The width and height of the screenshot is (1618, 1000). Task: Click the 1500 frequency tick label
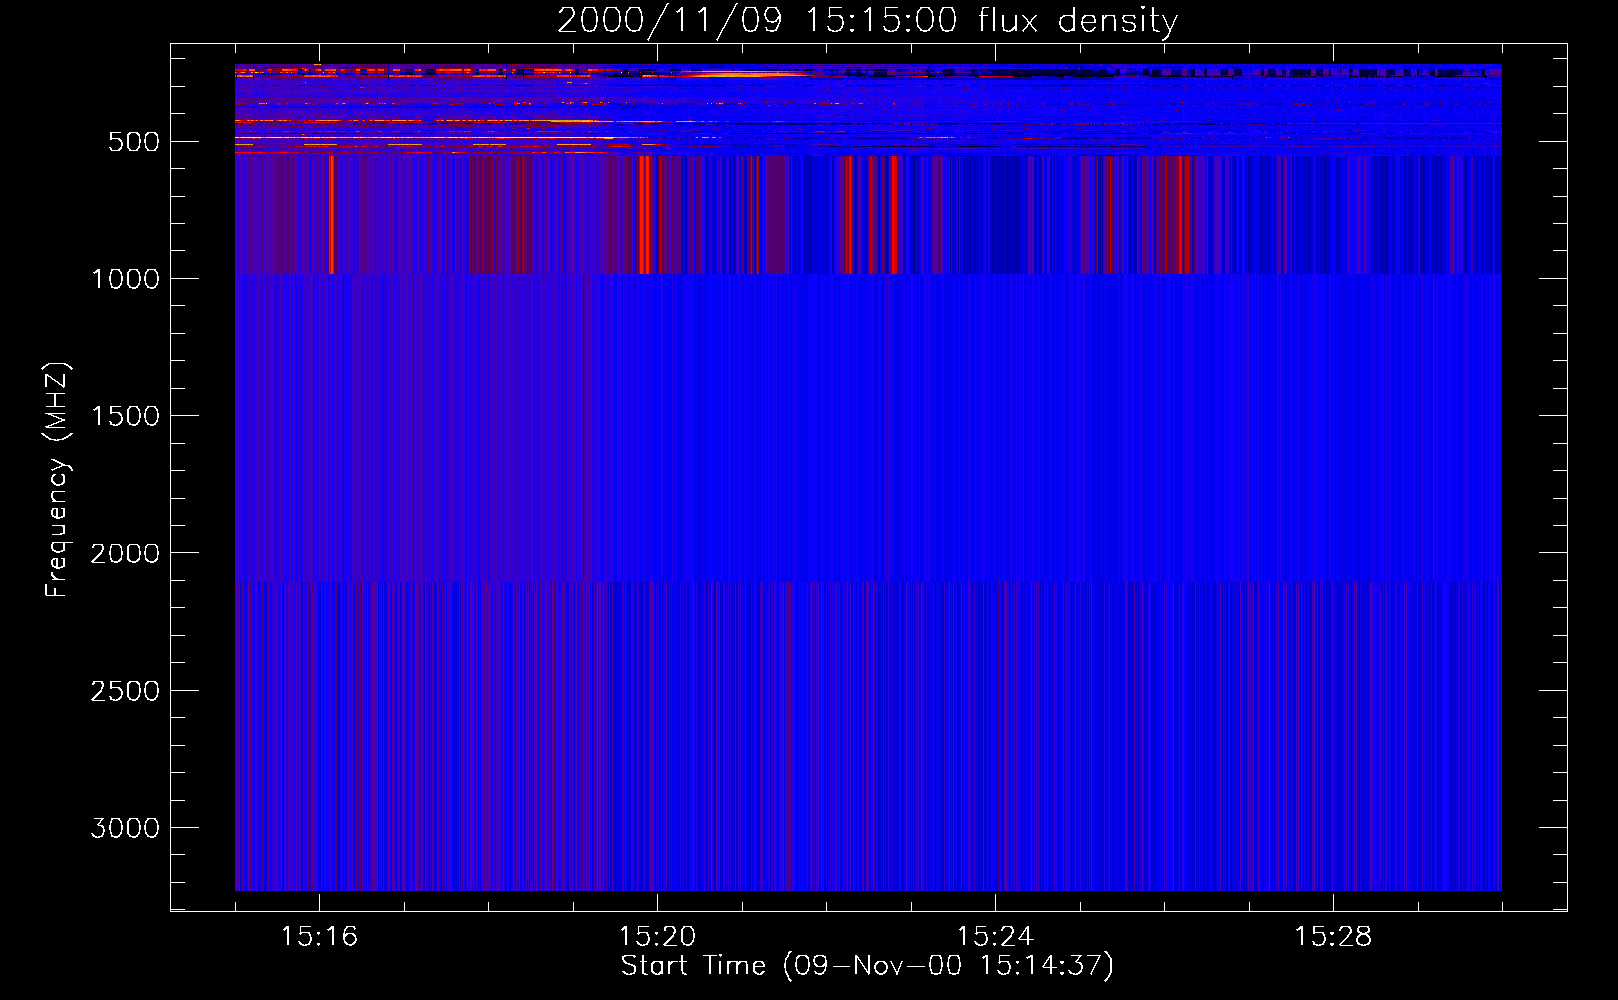coord(125,416)
